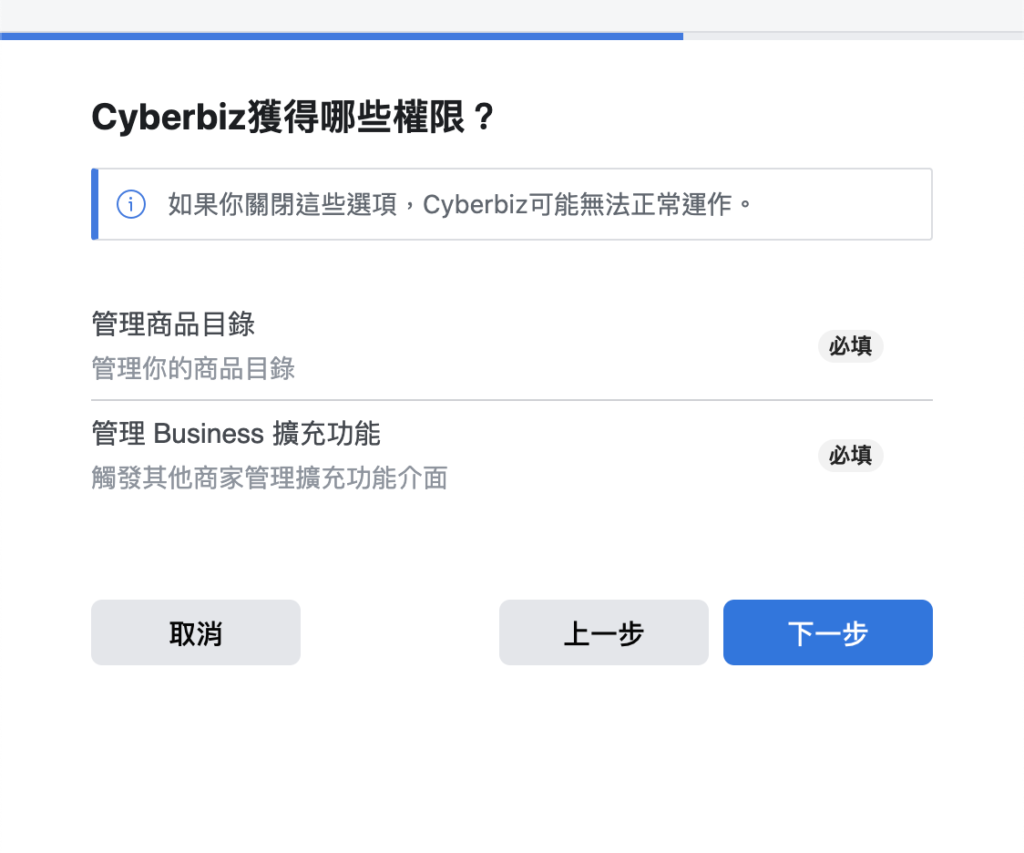This screenshot has height=853, width=1024.
Task: Click the gray strip above the progress bar
Action: [x=511, y=14]
